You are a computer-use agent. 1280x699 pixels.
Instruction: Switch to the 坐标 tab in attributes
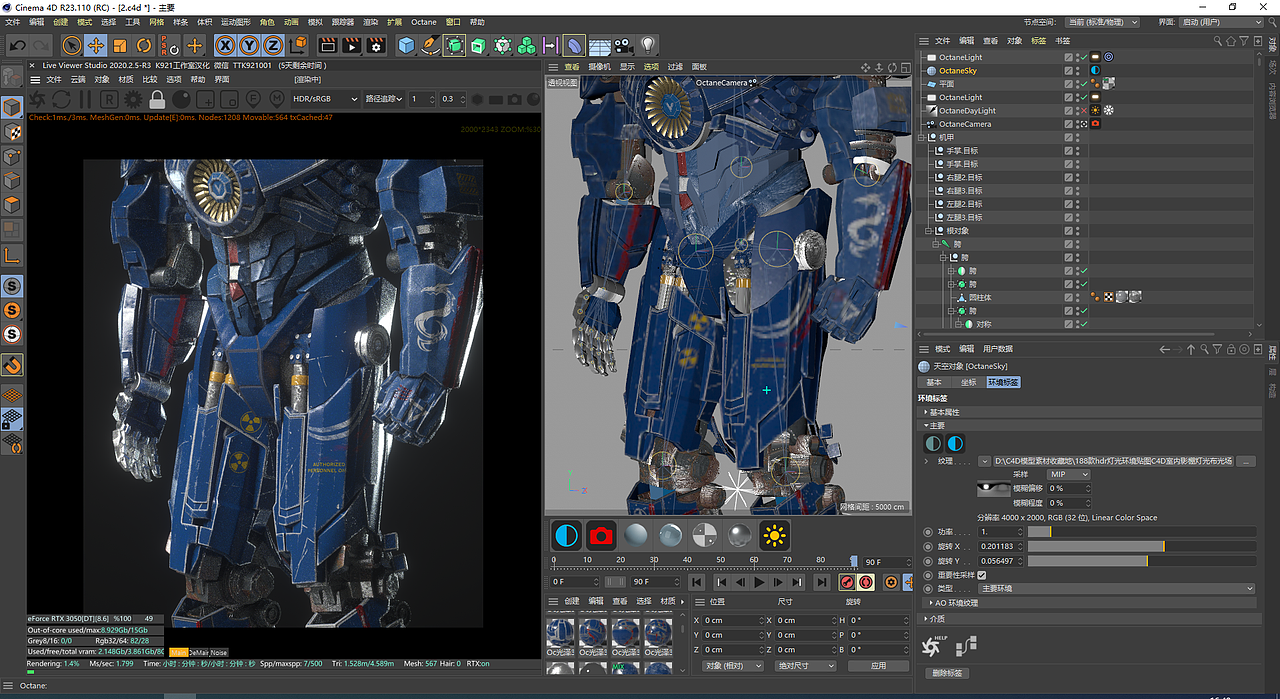click(968, 382)
